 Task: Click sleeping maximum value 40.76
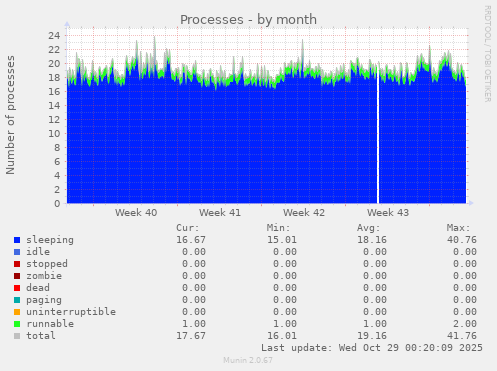pos(462,240)
